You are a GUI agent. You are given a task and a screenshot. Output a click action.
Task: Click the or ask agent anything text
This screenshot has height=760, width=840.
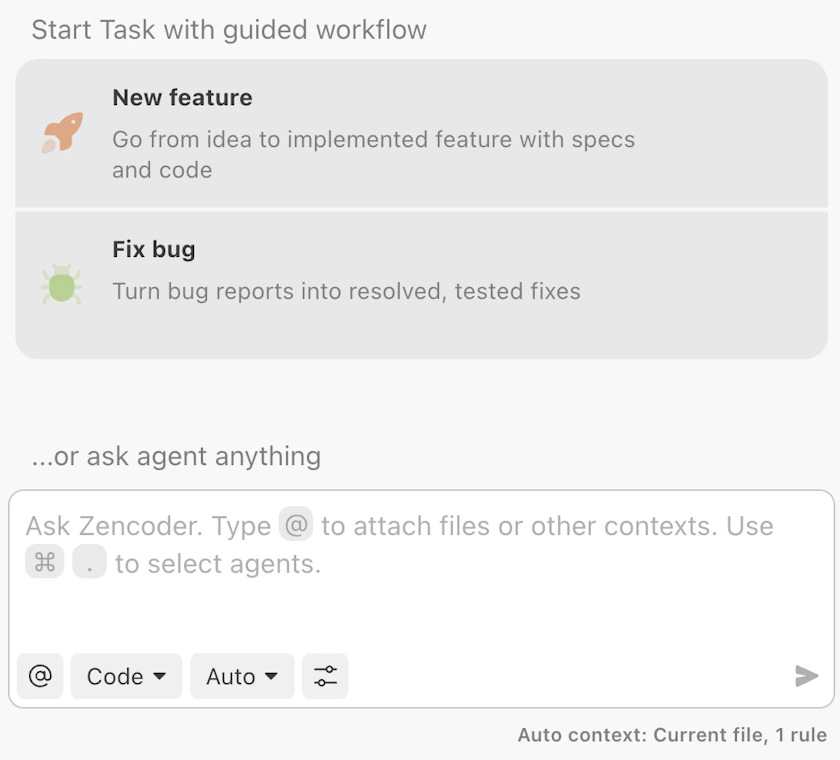176,456
